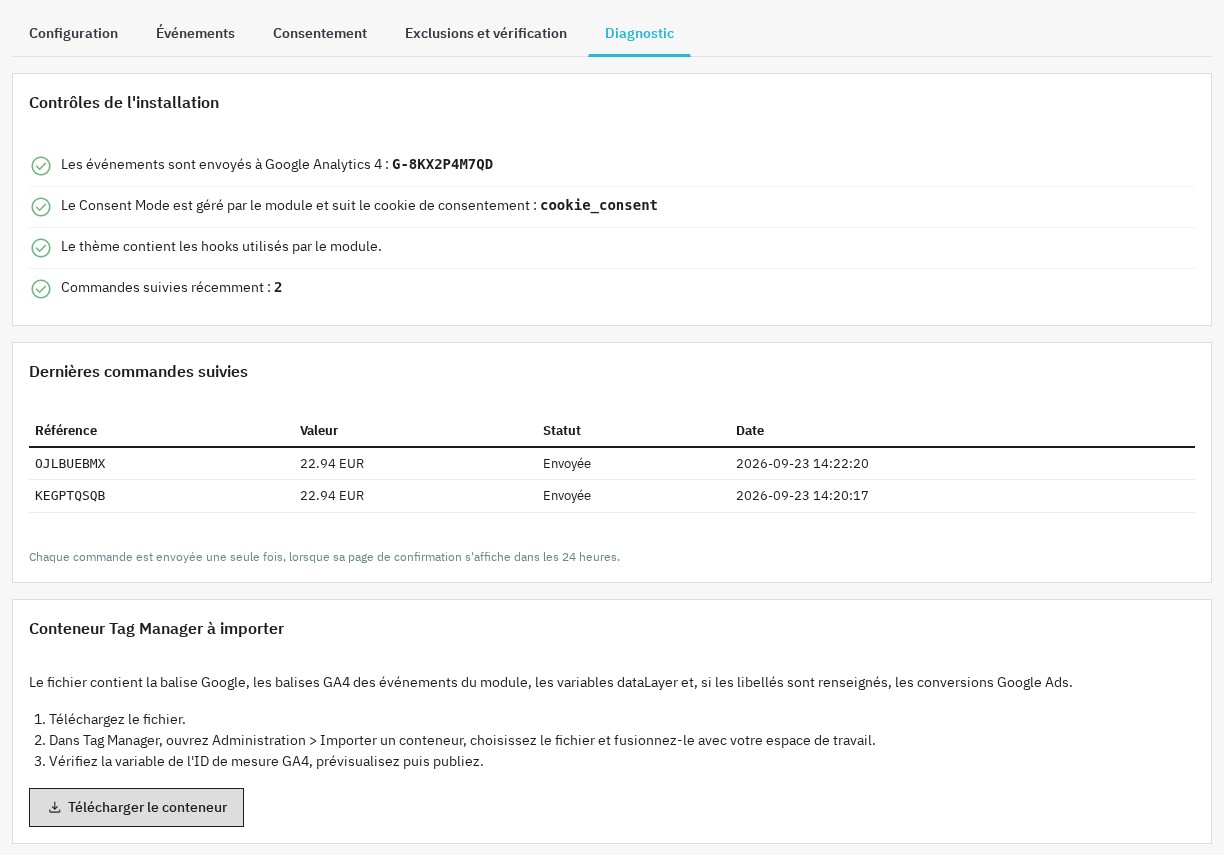This screenshot has width=1224, height=855.
Task: Click the note about 24 heures confirmation
Action: [x=324, y=557]
